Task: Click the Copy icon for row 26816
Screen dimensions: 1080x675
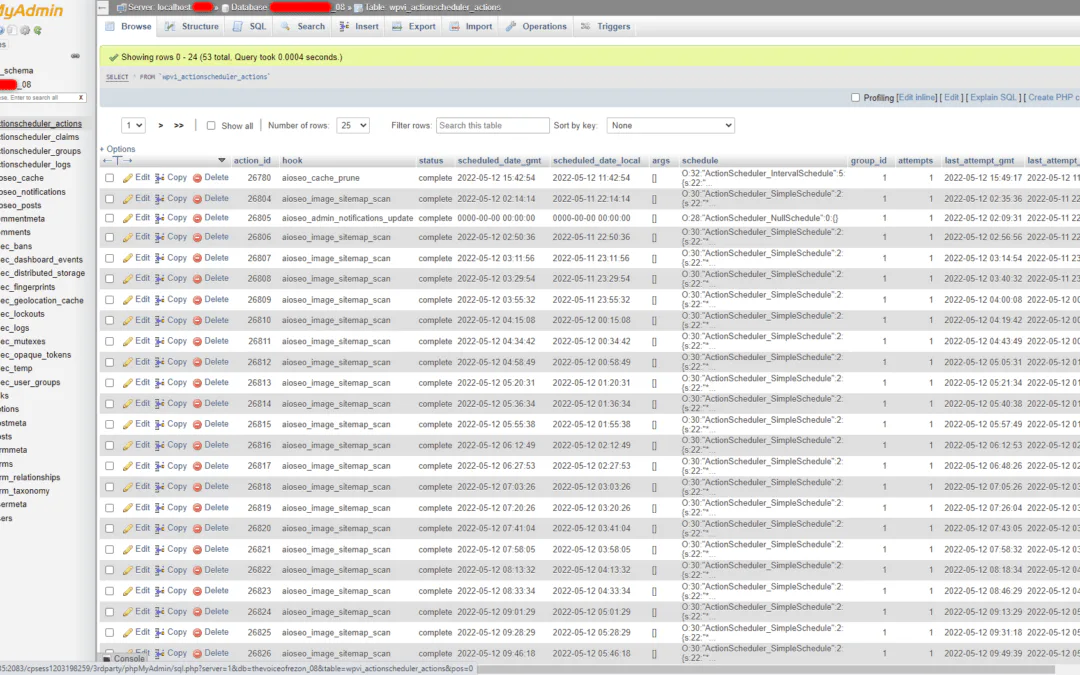Action: [x=160, y=446]
